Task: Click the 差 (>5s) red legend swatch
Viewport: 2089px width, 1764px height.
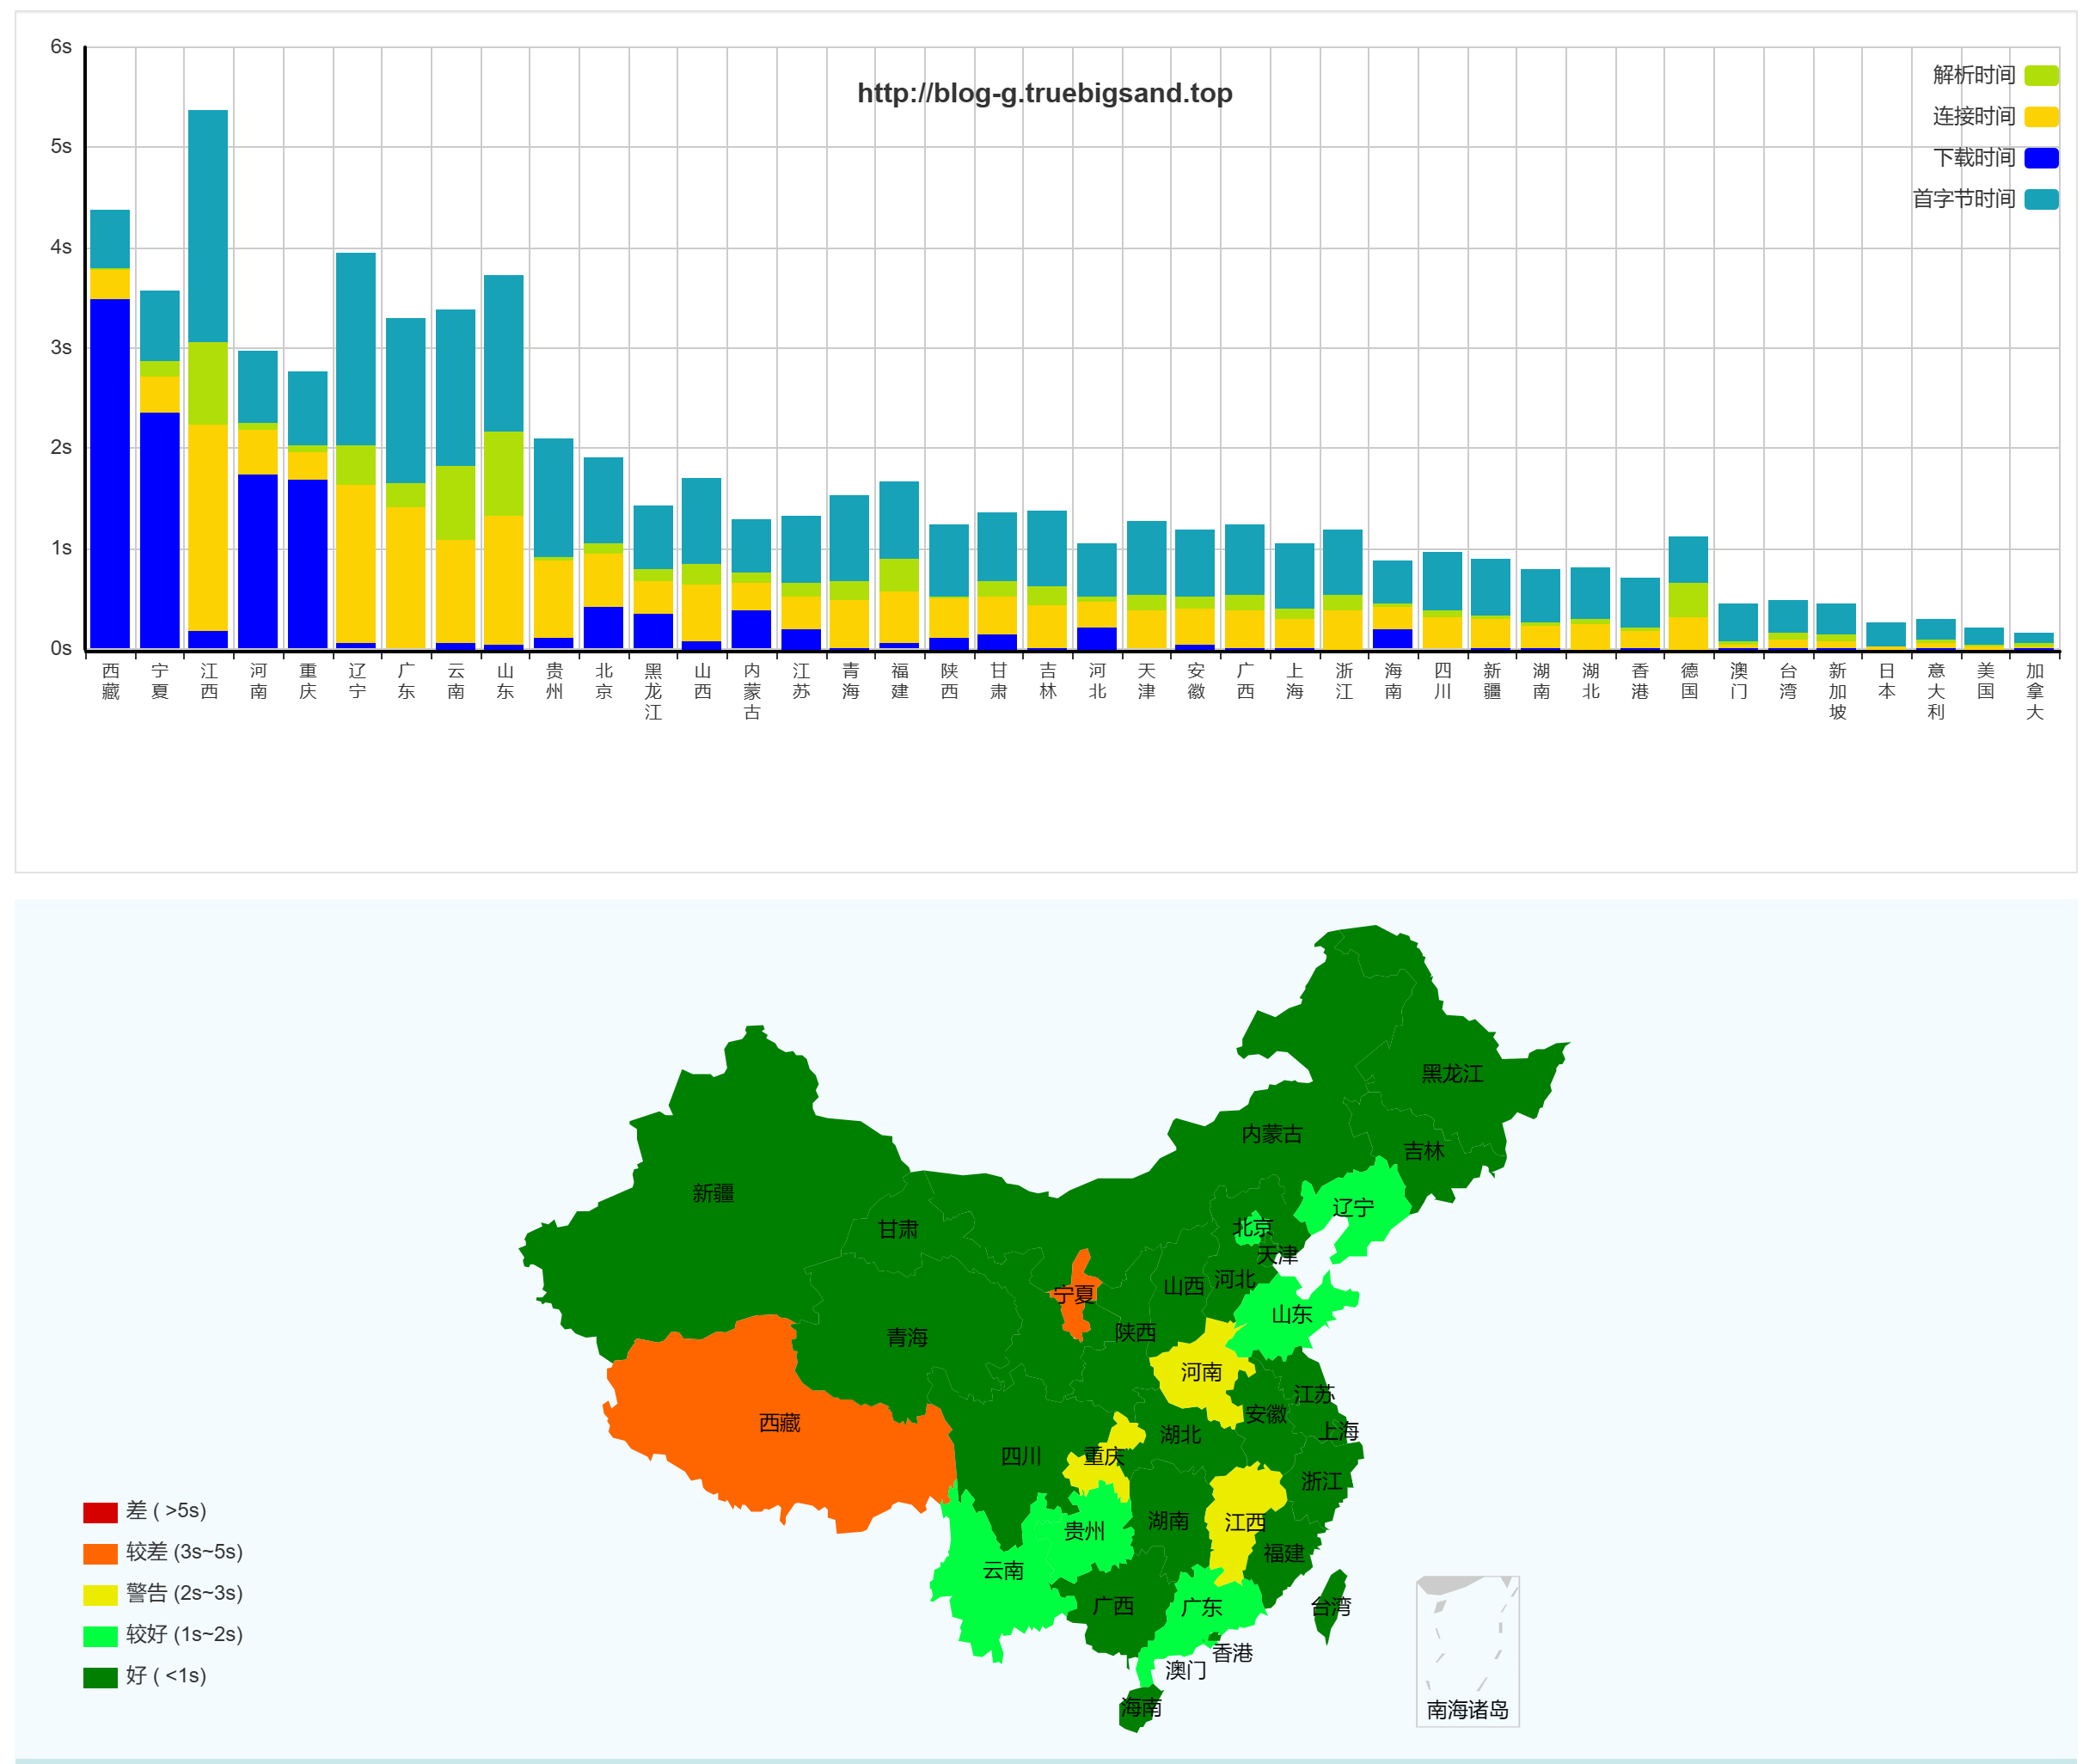Action: click(x=100, y=1512)
